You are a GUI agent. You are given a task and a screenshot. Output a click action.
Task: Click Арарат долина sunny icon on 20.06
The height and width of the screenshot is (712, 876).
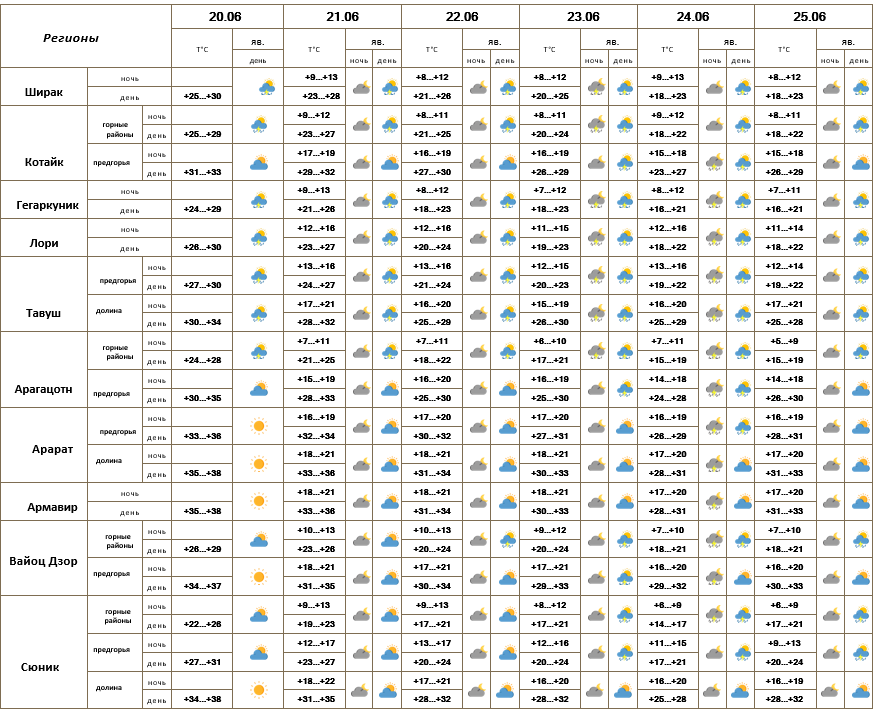click(x=259, y=463)
